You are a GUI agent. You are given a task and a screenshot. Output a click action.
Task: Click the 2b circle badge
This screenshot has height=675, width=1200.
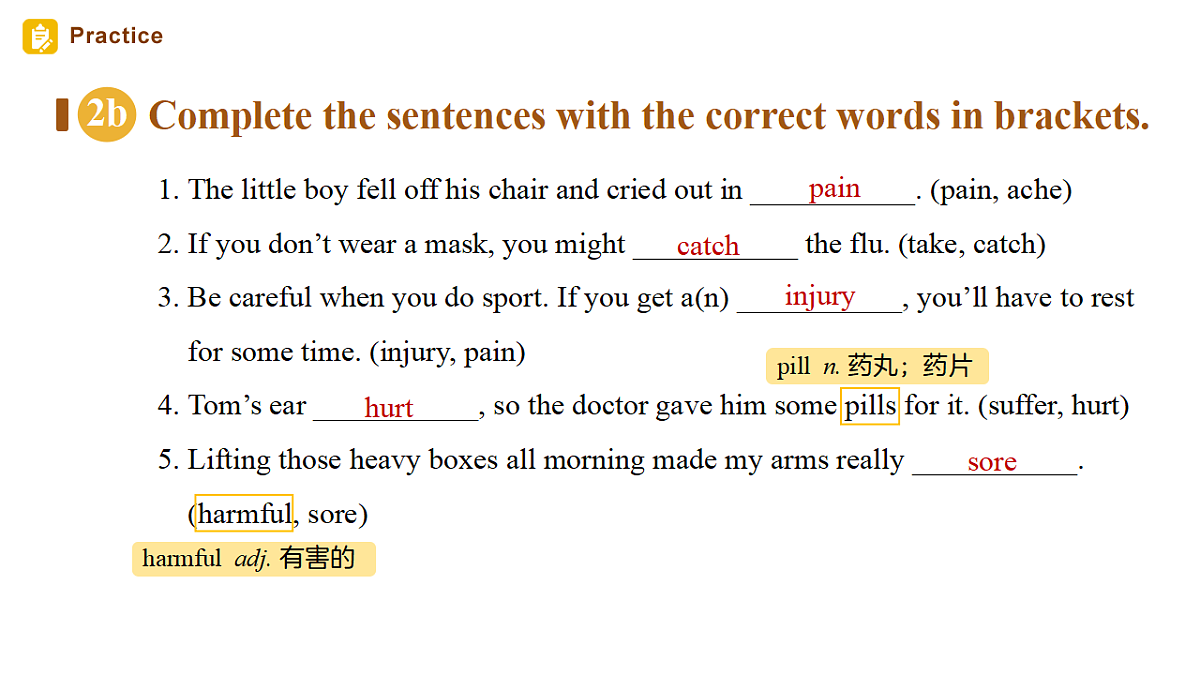coord(107,115)
